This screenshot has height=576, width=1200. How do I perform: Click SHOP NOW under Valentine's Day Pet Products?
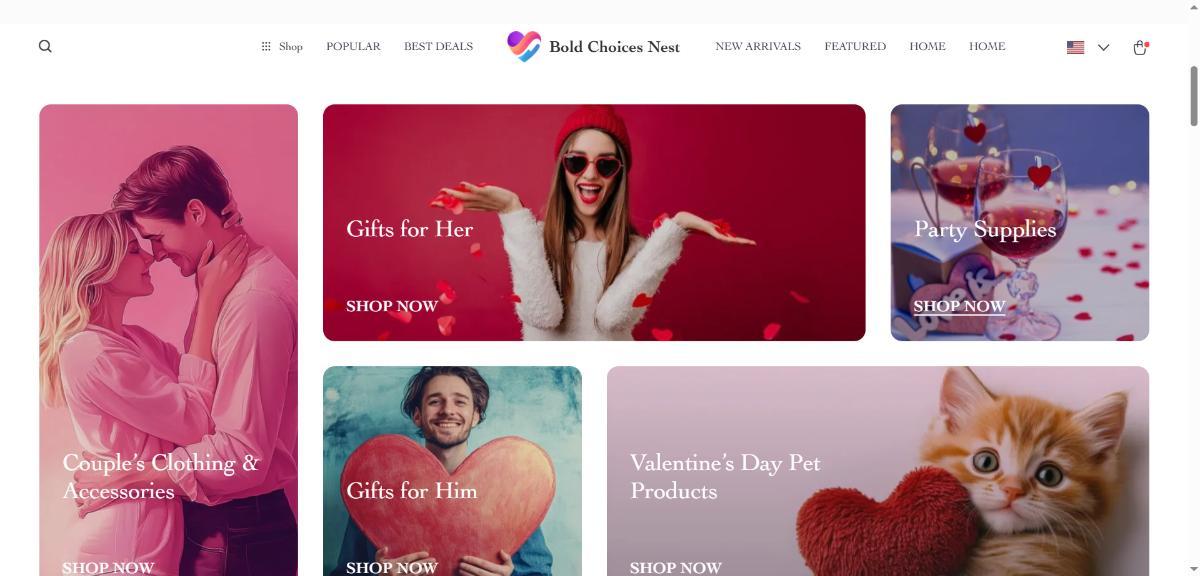coord(676,567)
